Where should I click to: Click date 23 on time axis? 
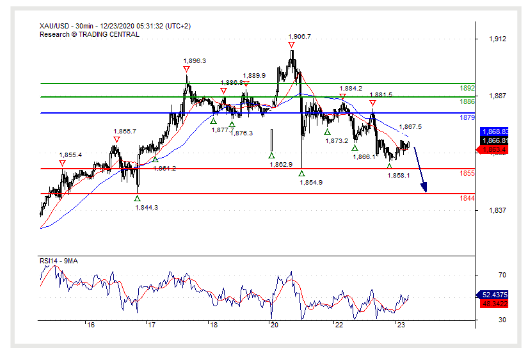tap(400, 325)
